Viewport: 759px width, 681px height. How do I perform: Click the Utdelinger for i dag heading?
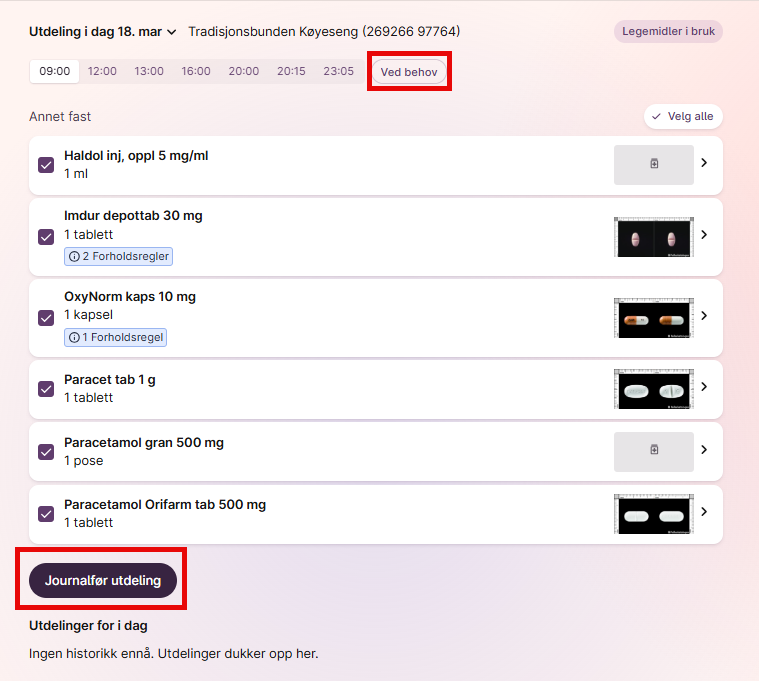[x=88, y=626]
